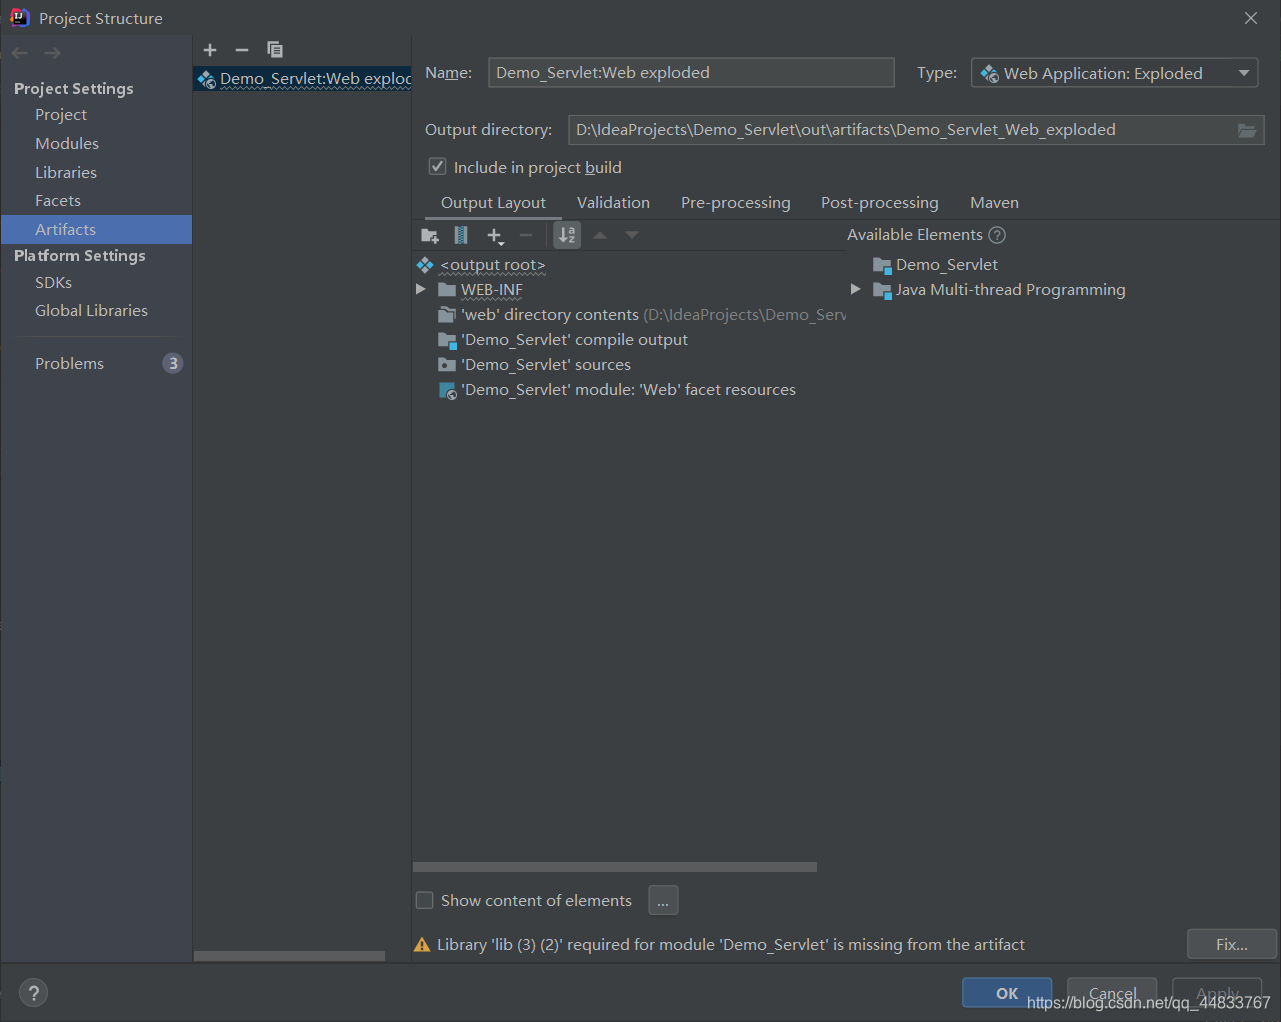1281x1022 pixels.
Task: Toggle Include in project build checkbox
Action: point(437,166)
